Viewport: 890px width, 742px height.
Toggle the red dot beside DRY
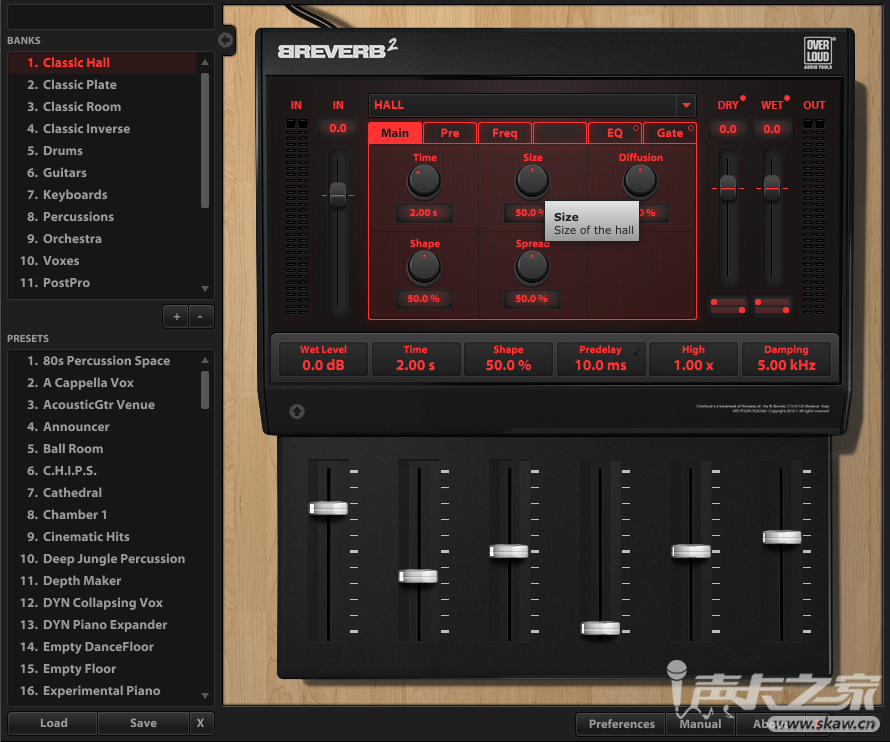click(x=743, y=98)
